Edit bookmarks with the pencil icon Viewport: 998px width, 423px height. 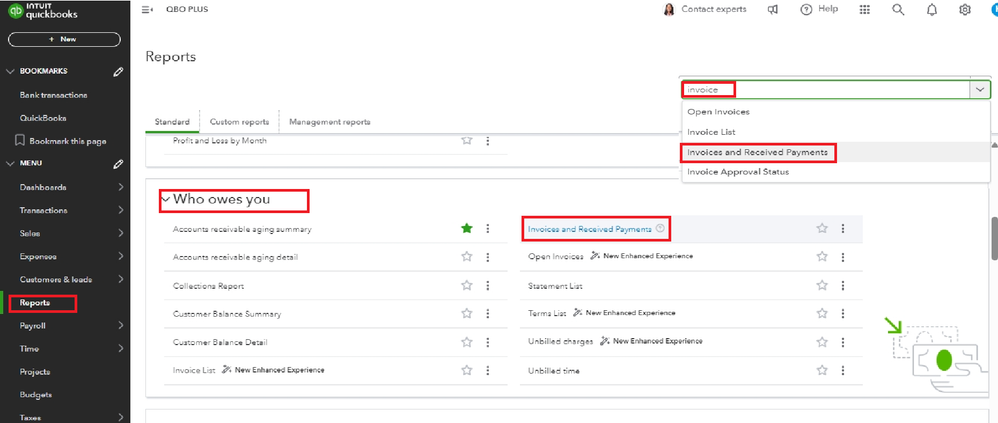118,72
